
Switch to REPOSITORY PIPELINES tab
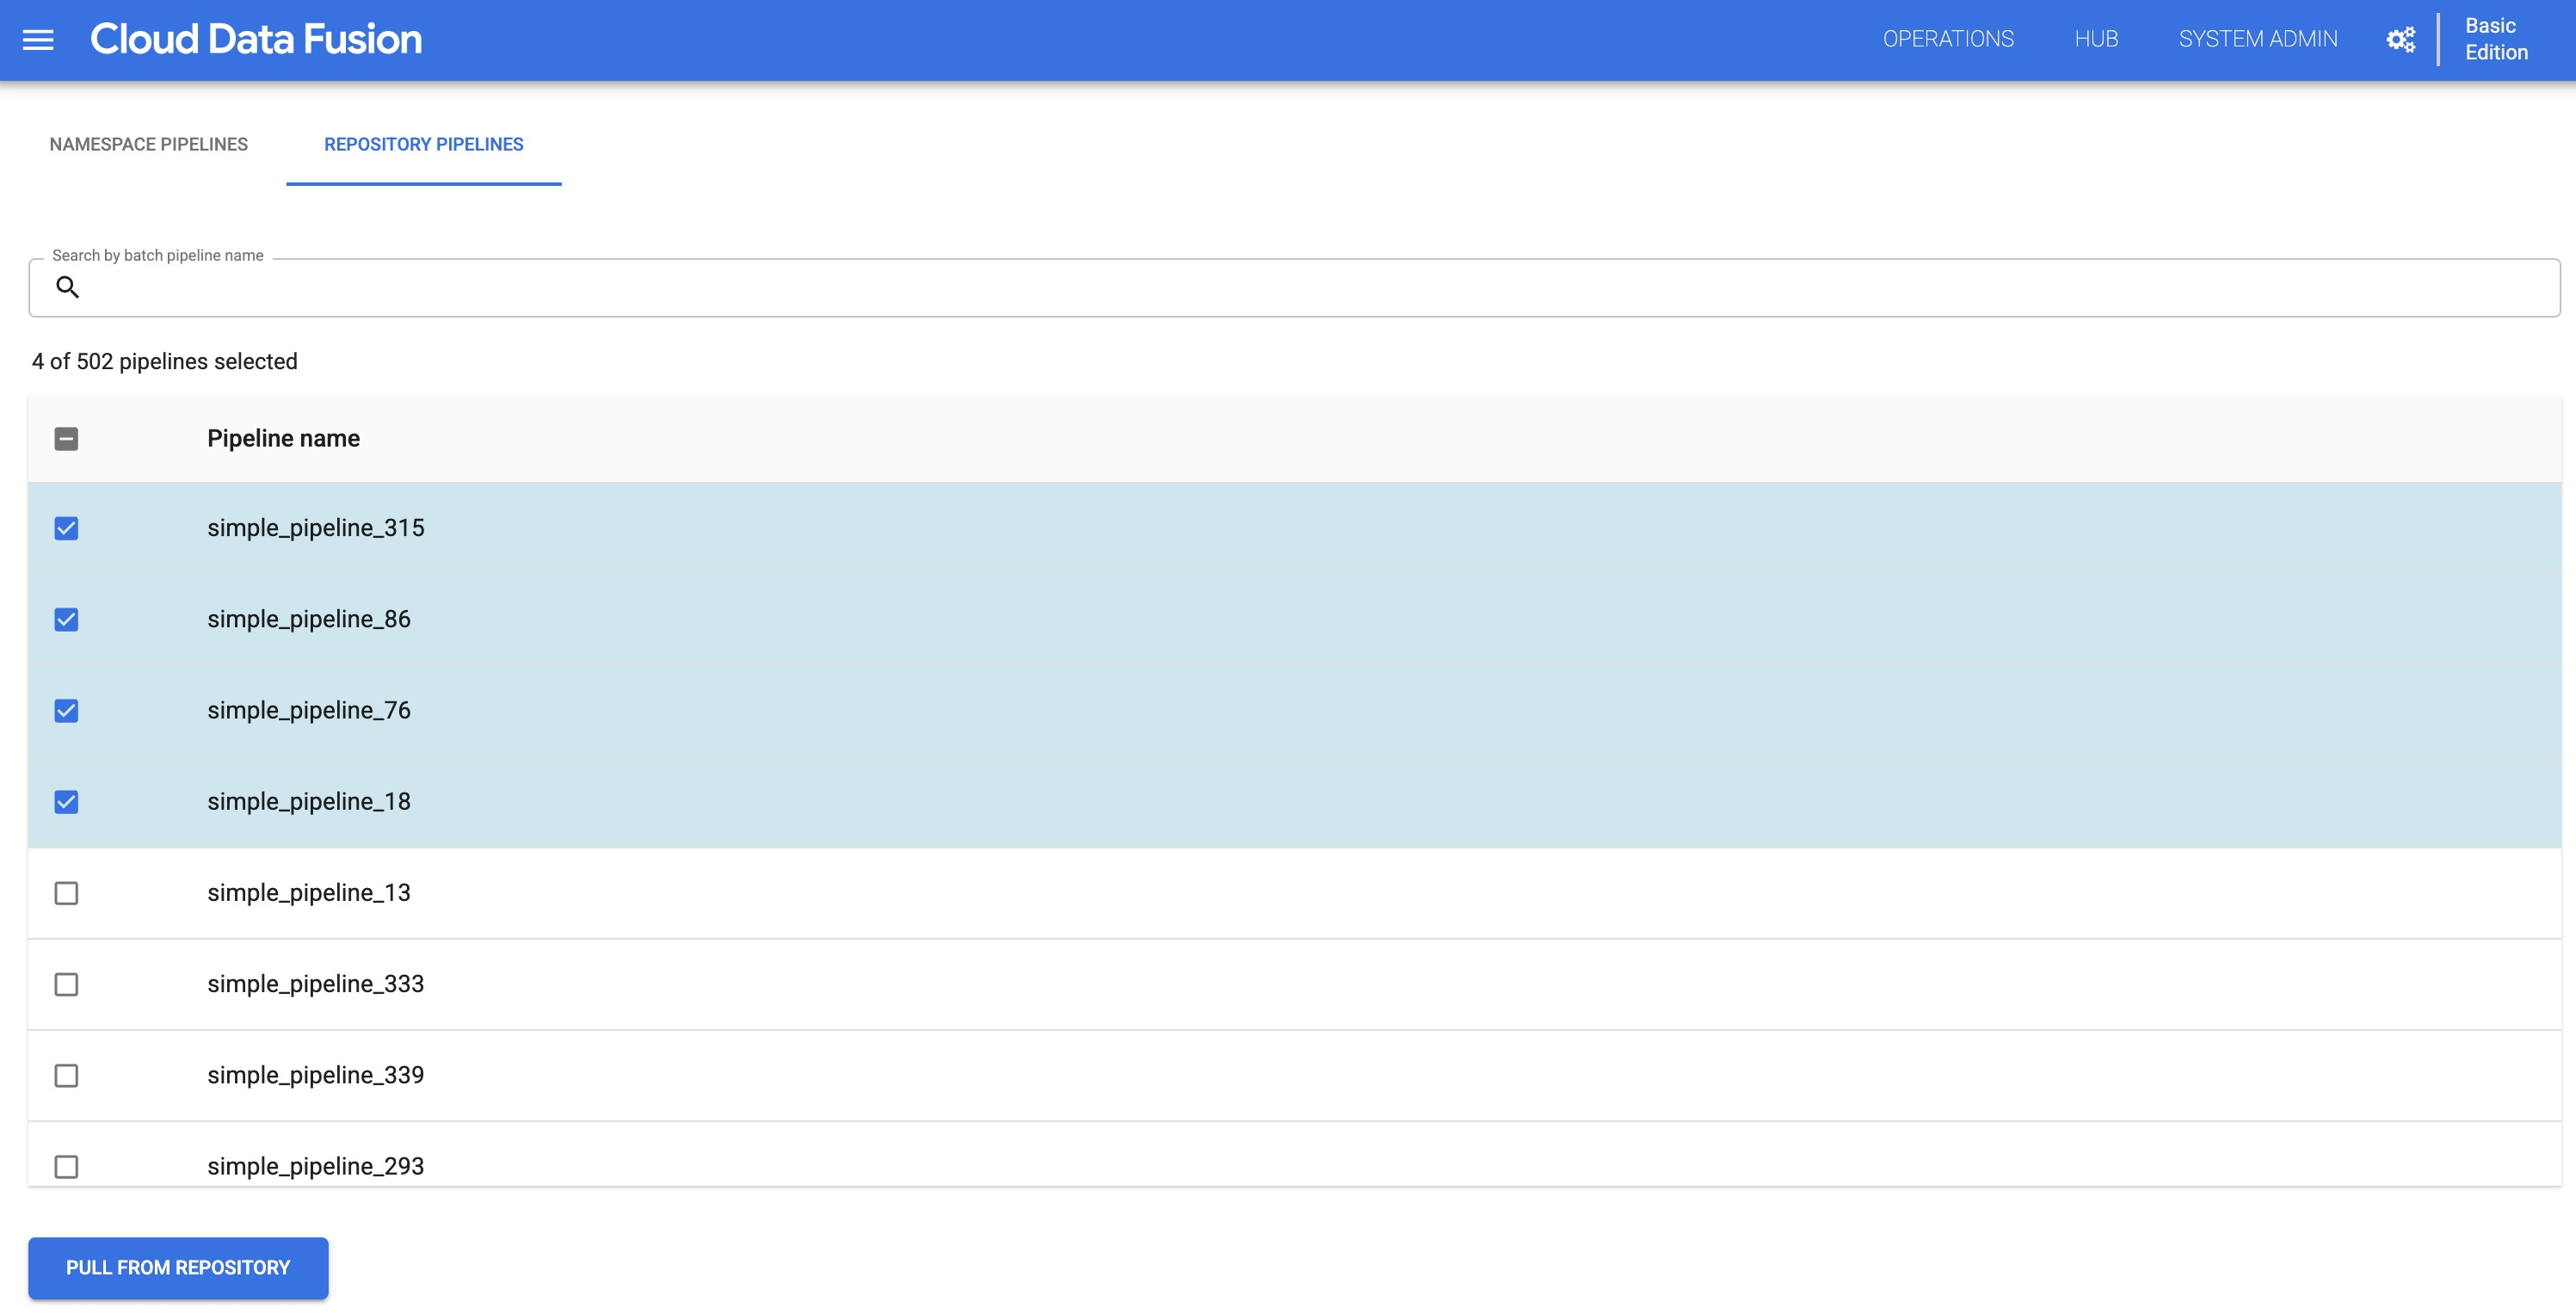(424, 143)
